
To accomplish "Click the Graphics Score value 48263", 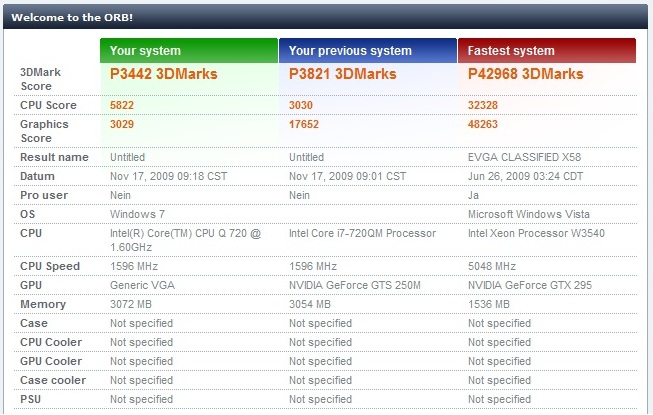I will tap(486, 124).
